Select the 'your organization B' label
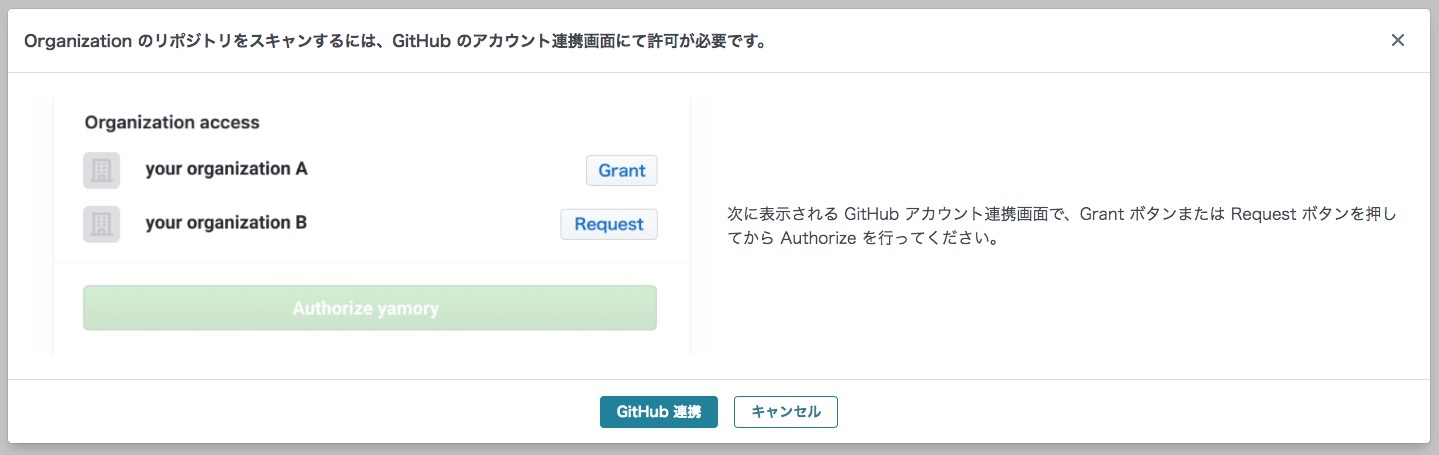 tap(226, 223)
